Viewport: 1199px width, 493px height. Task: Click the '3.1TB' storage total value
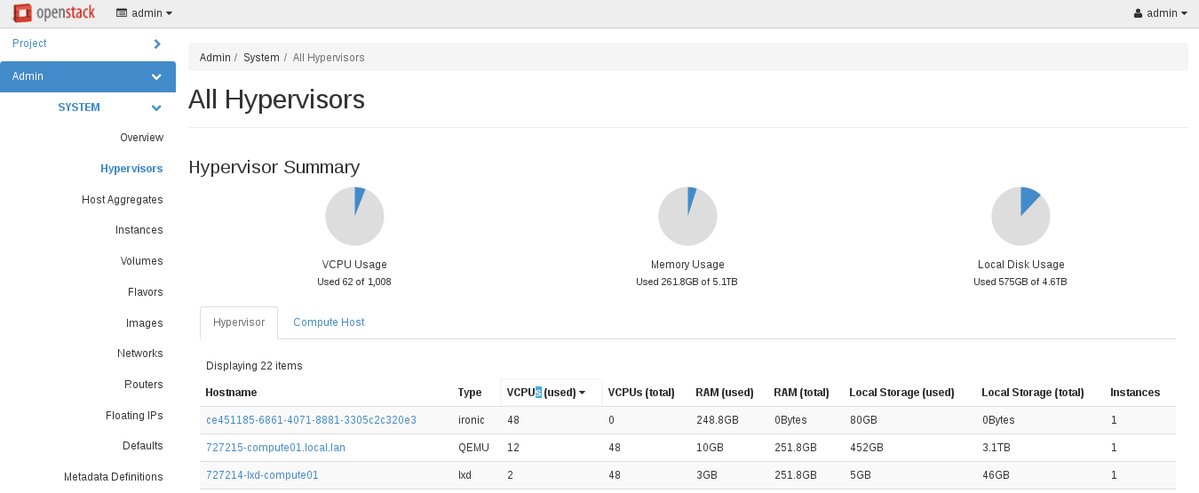coord(996,448)
